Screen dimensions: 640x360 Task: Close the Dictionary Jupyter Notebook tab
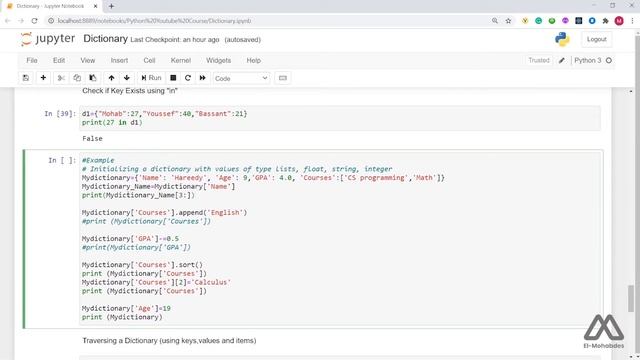(x=96, y=6)
